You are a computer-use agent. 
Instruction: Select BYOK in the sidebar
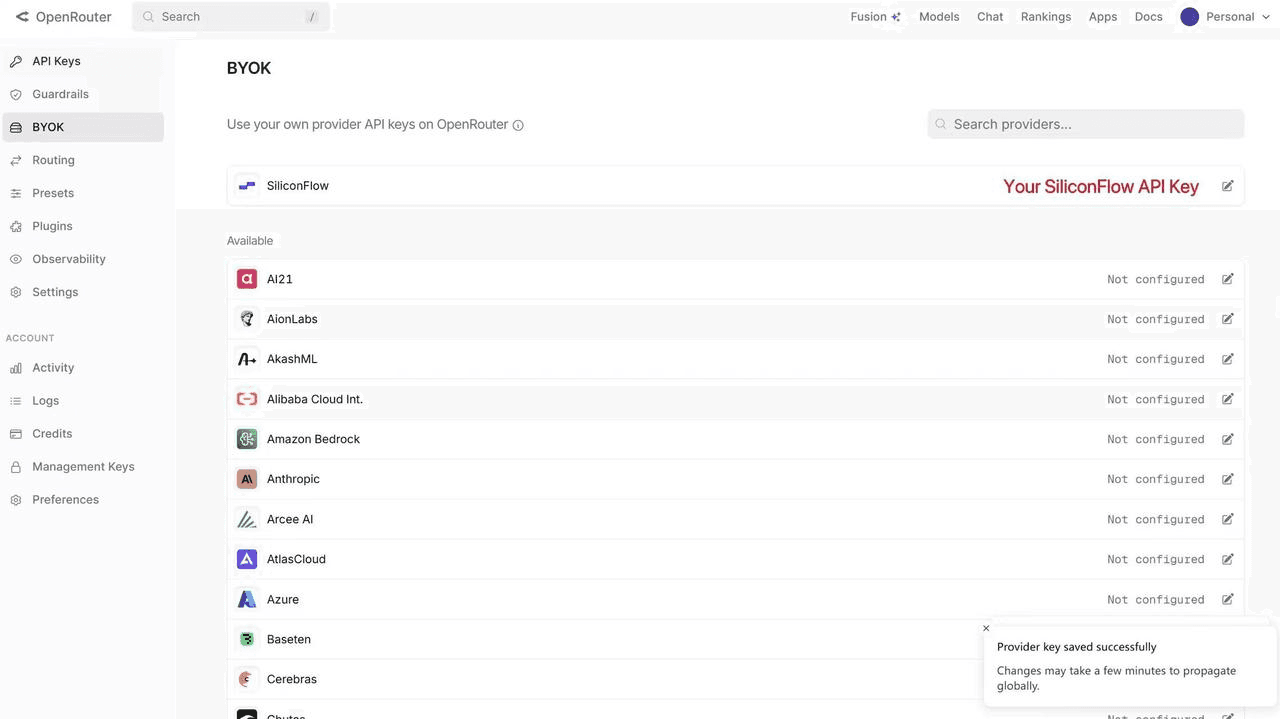(82, 127)
